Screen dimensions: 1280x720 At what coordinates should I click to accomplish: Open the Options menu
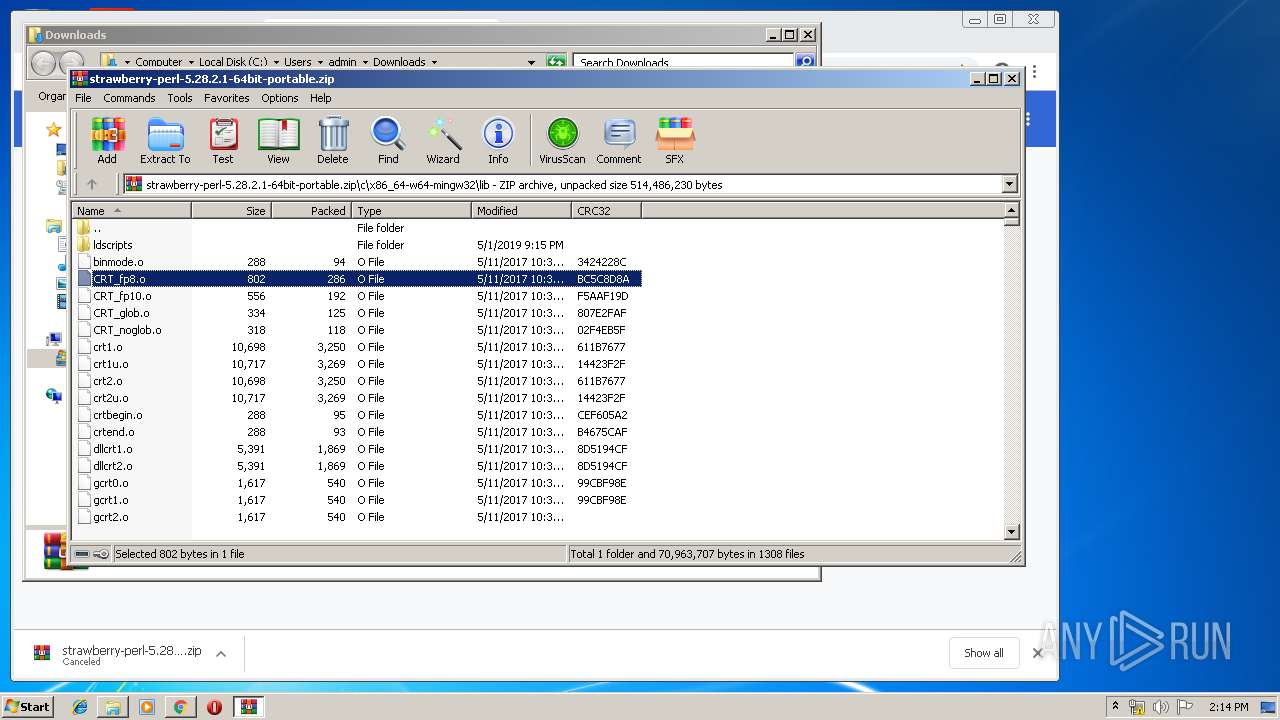click(280, 98)
